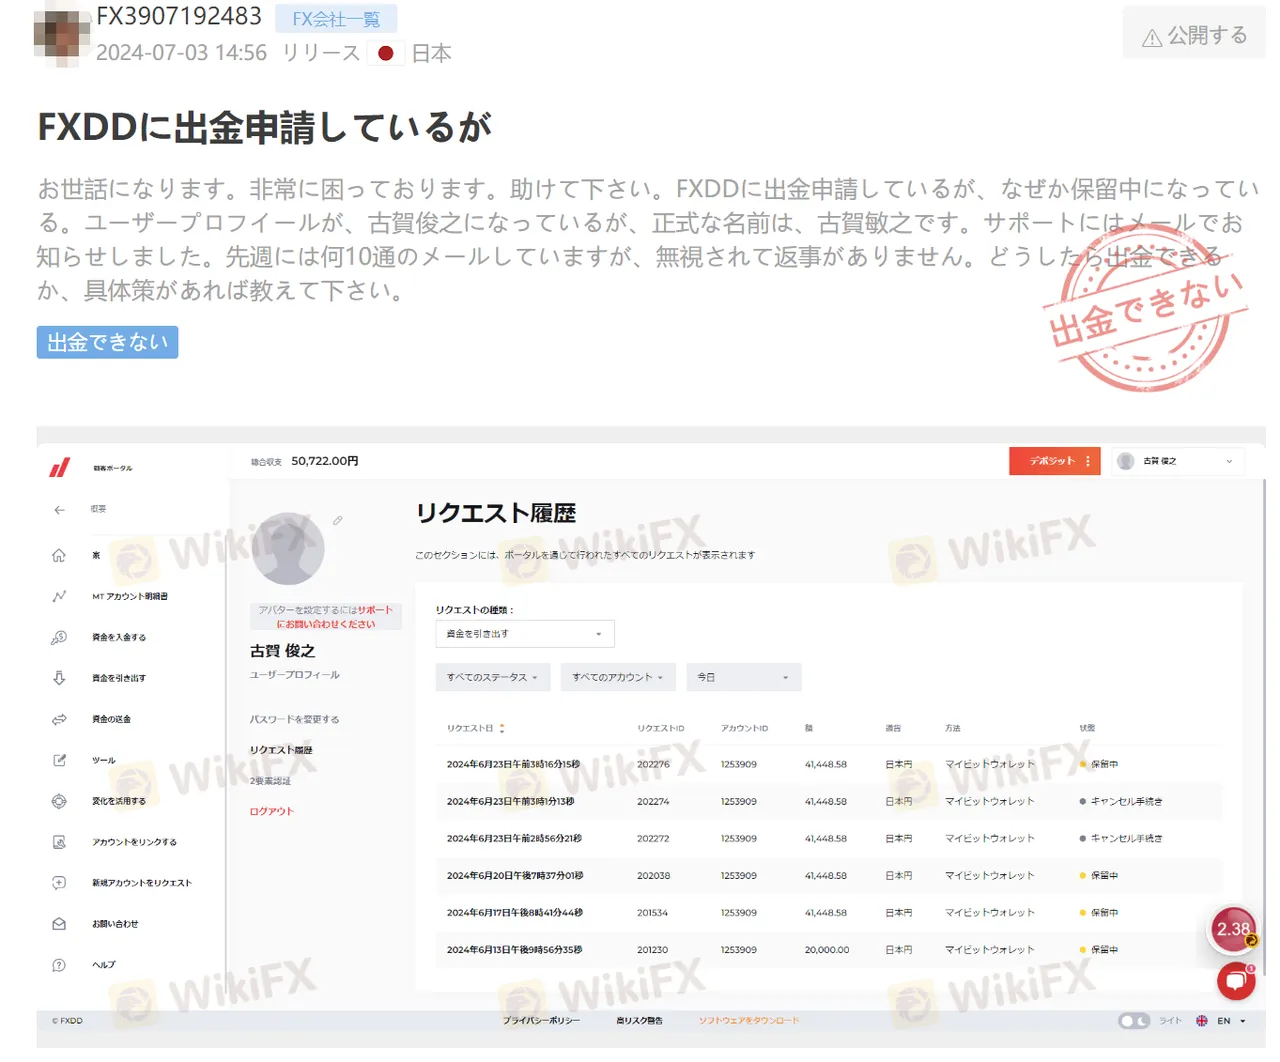The image size is (1280, 1062).
Task: Open the home icon in the sidebar
Action: tap(59, 555)
